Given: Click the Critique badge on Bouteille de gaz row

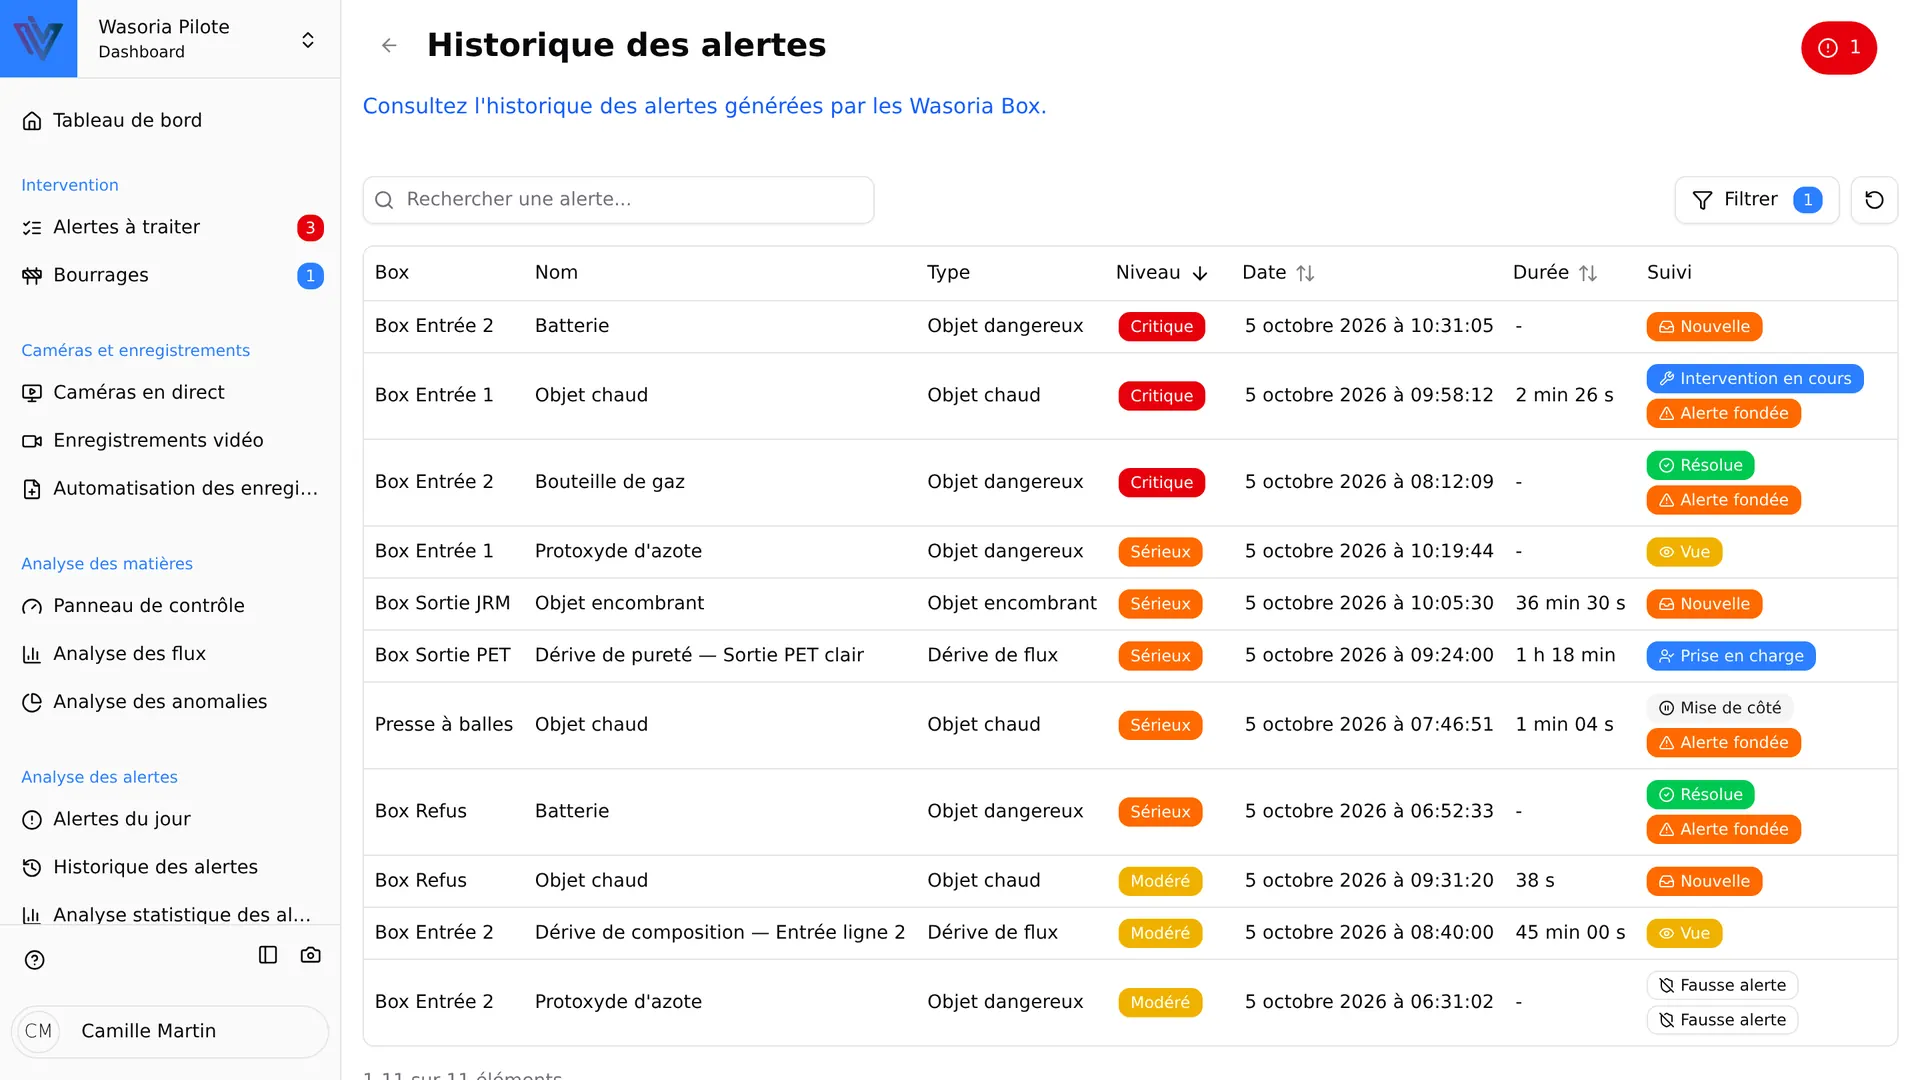Looking at the screenshot, I should [1161, 483].
